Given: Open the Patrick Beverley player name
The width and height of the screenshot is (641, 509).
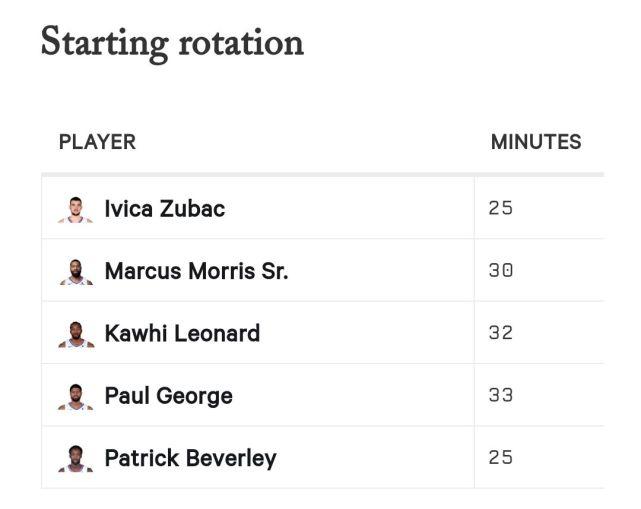Looking at the screenshot, I should [191, 458].
